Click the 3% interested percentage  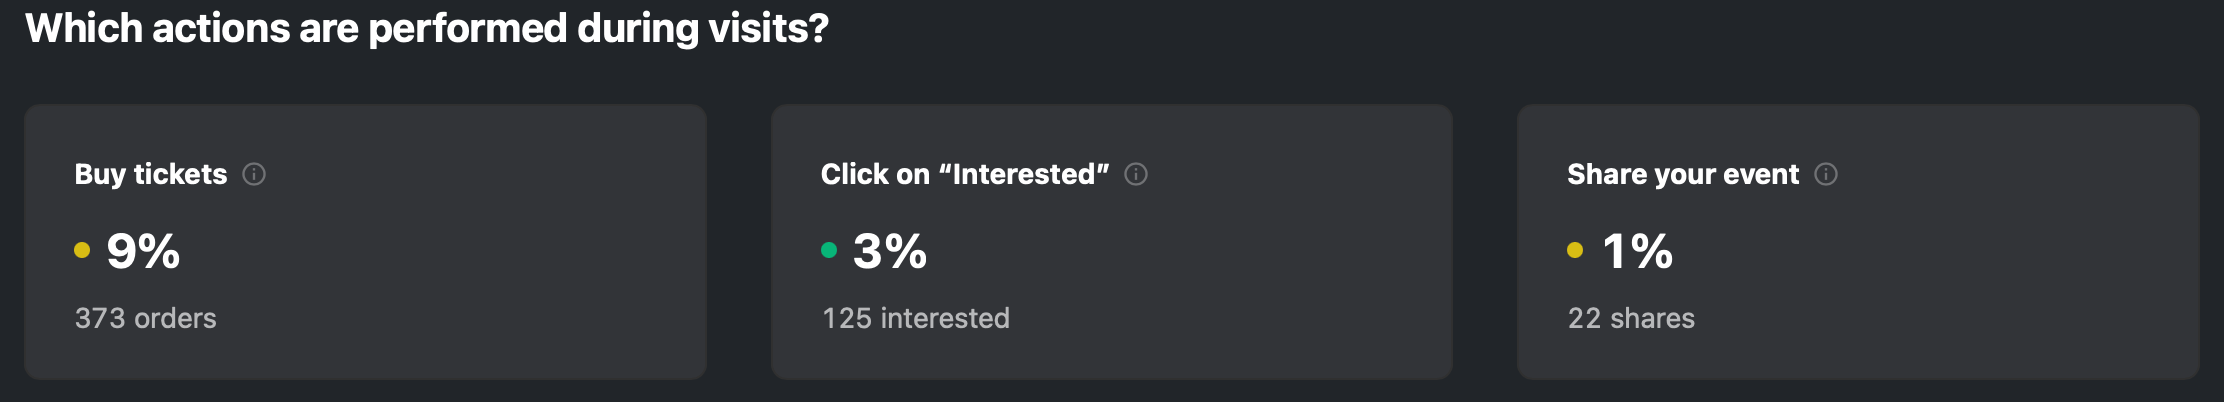pyautogui.click(x=890, y=251)
